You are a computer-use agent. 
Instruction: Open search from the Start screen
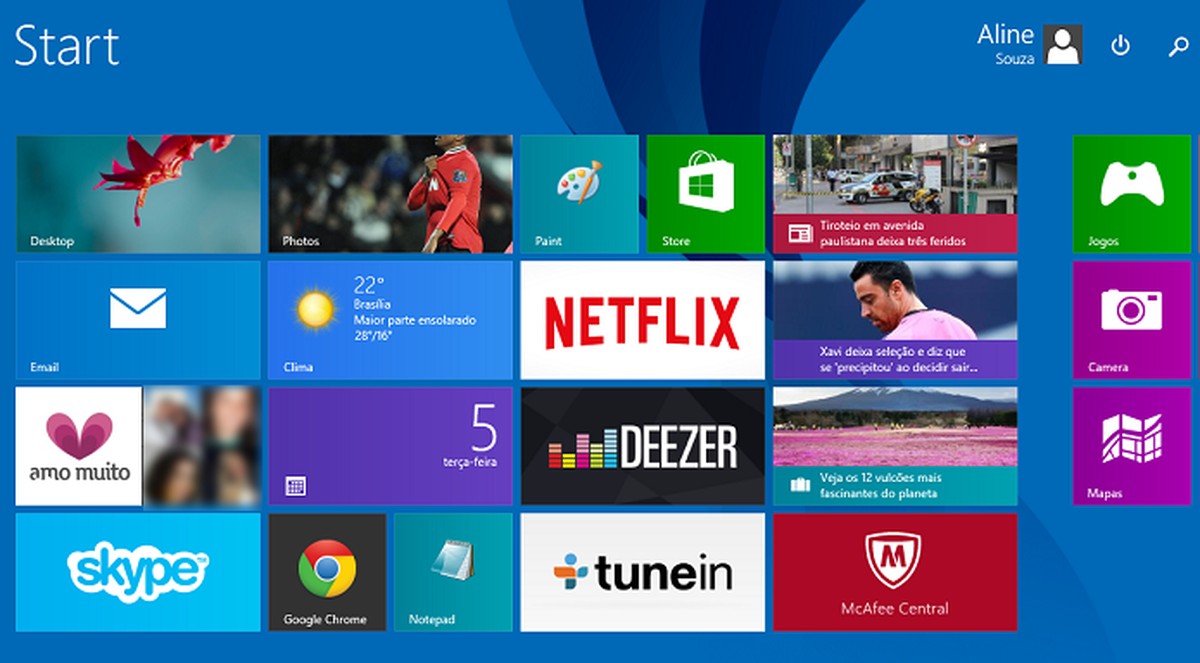(1177, 46)
